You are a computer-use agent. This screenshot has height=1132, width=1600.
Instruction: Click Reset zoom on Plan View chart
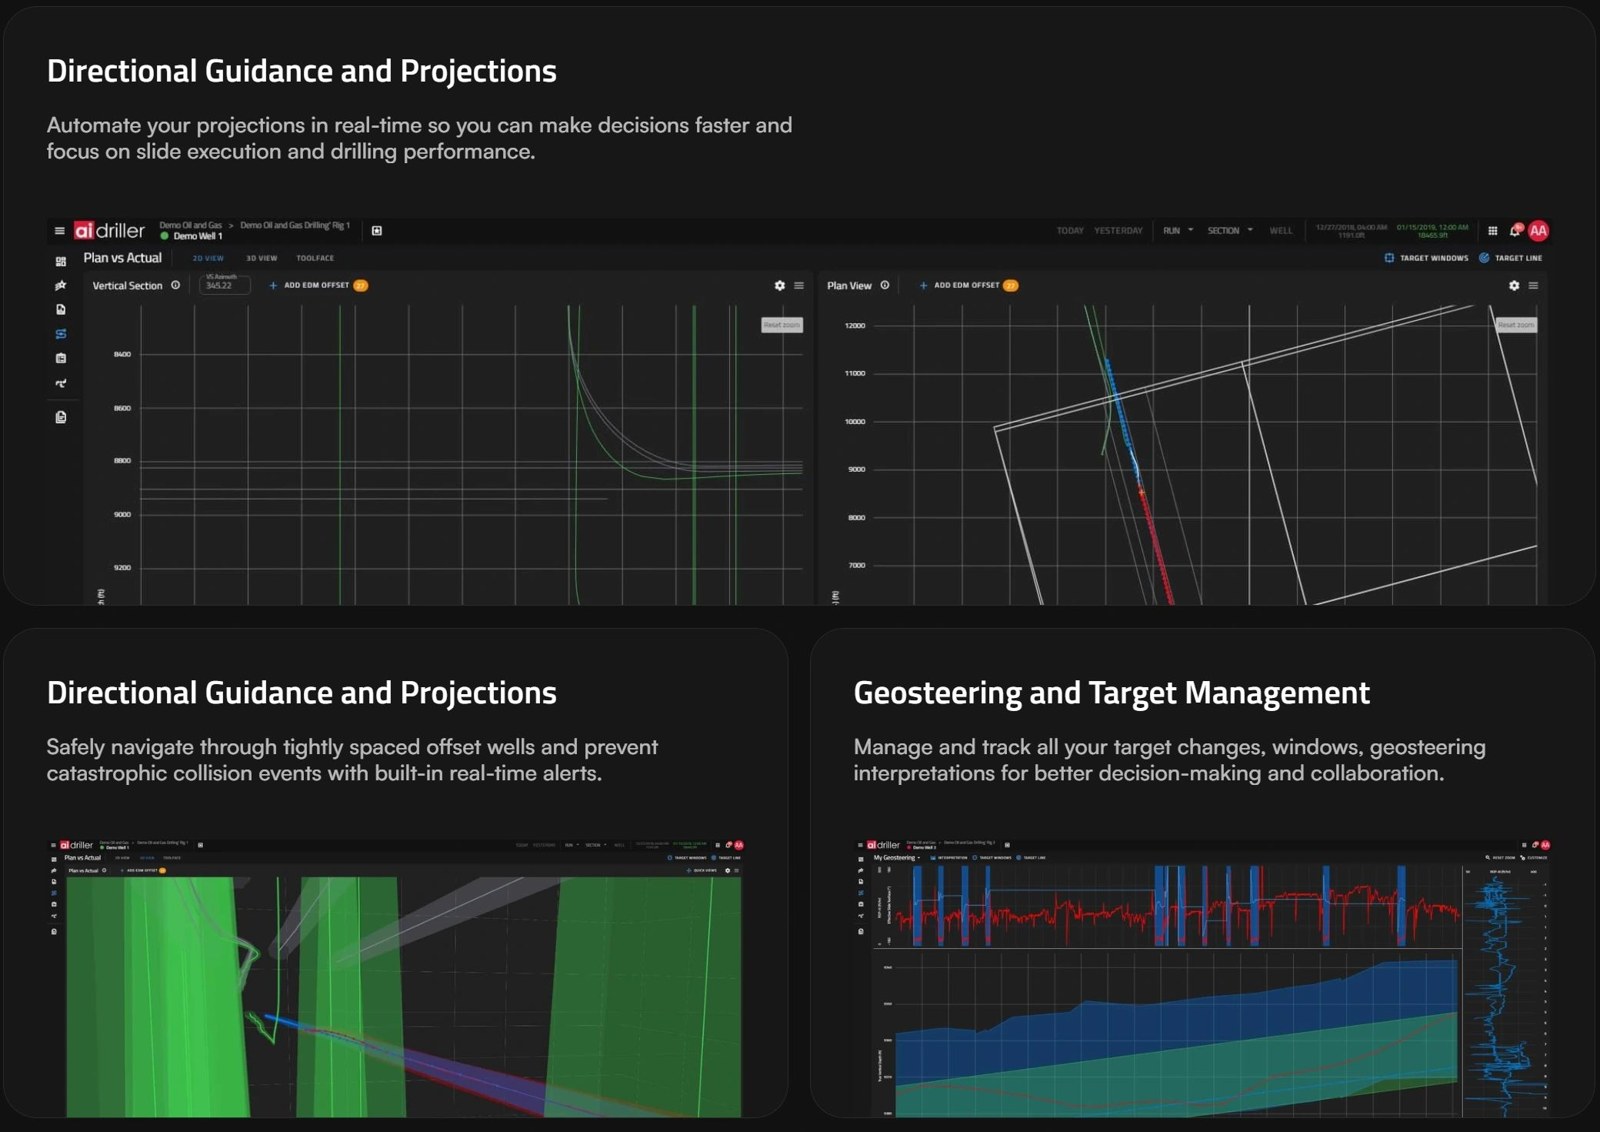pos(1516,325)
